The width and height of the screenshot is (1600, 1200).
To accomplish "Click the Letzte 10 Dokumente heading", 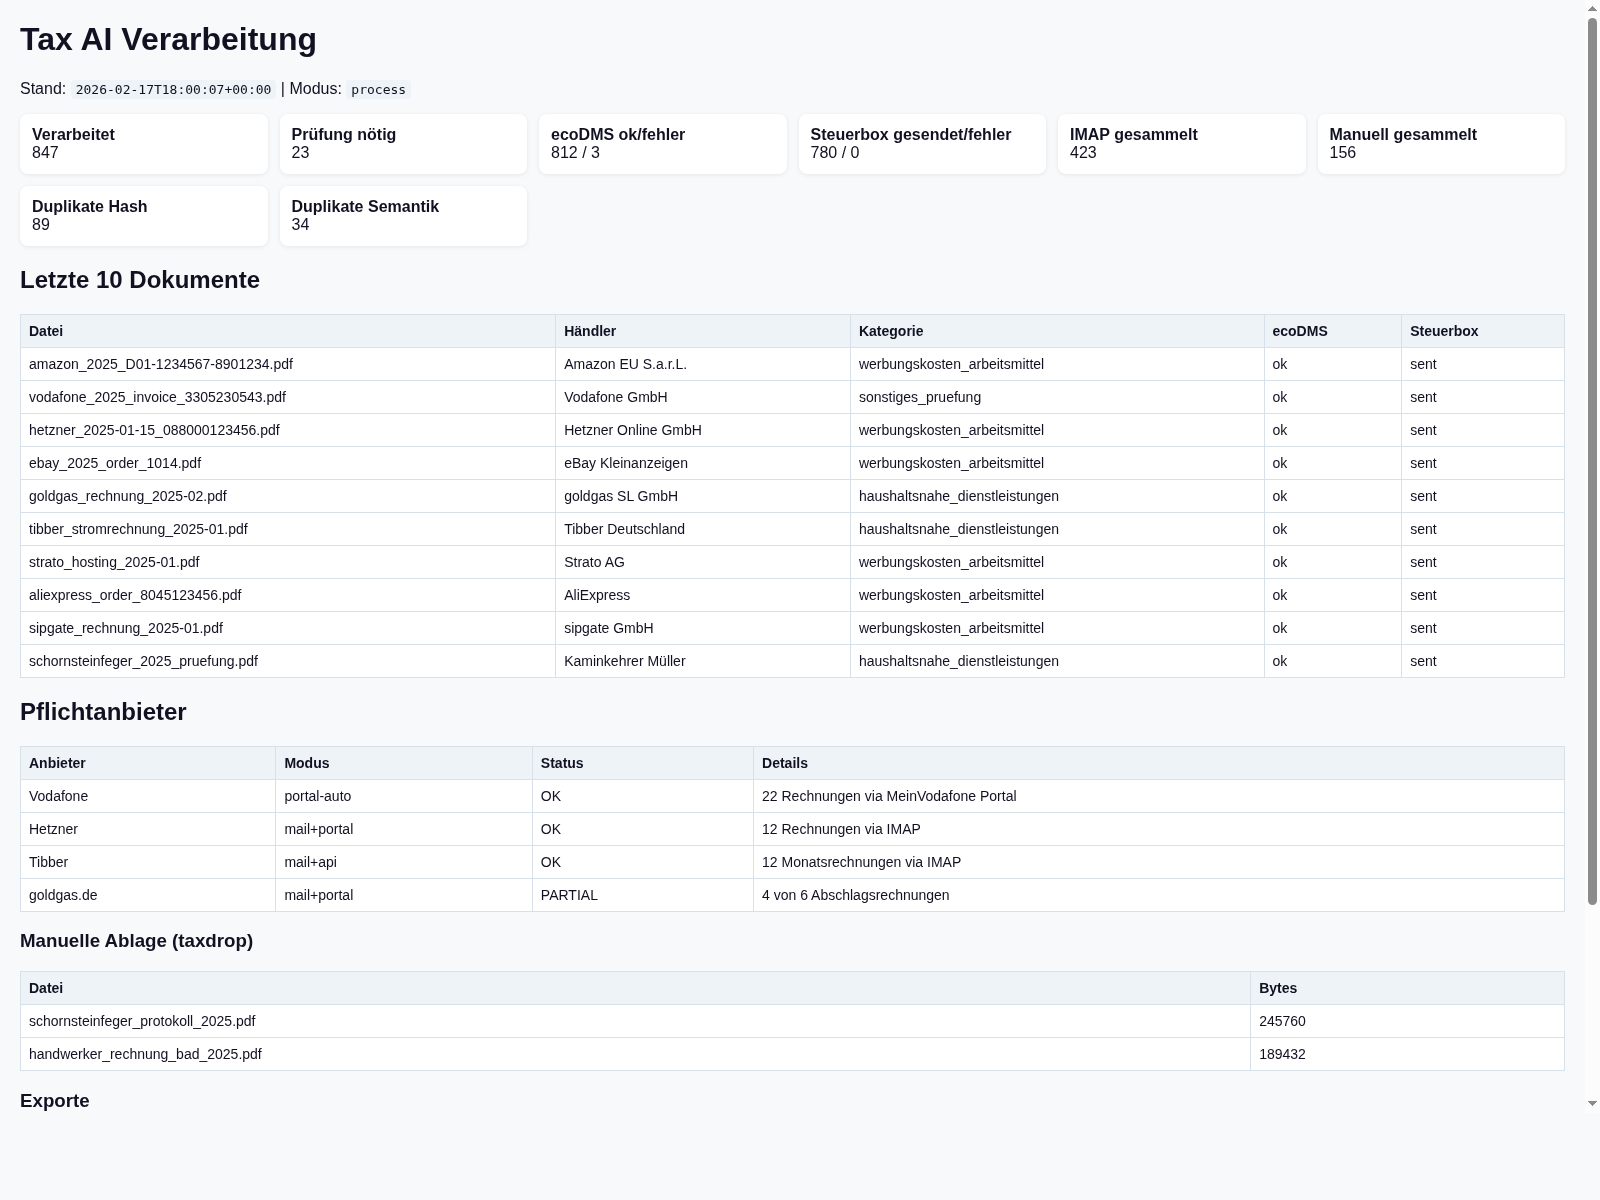I will pyautogui.click(x=140, y=280).
